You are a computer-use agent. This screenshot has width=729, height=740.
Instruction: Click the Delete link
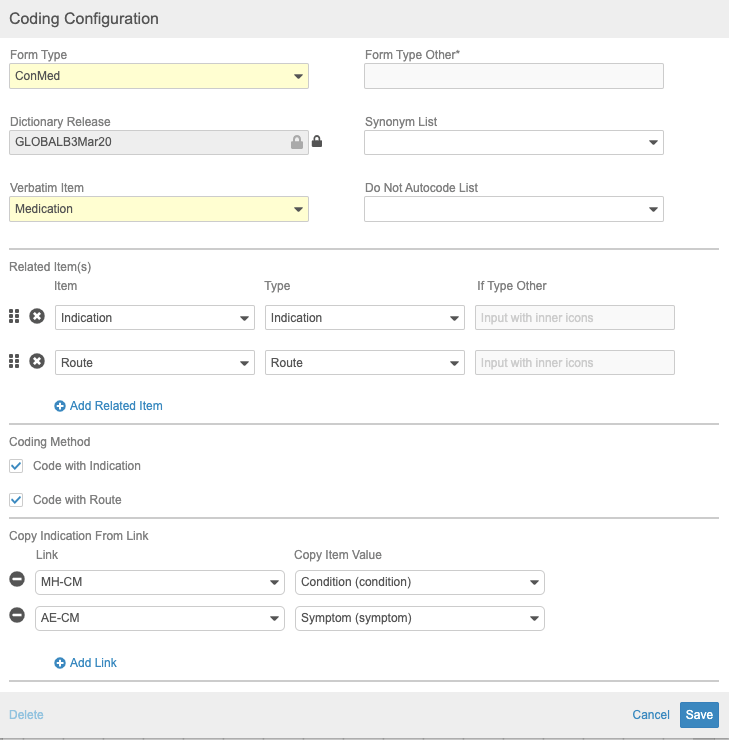coord(26,715)
